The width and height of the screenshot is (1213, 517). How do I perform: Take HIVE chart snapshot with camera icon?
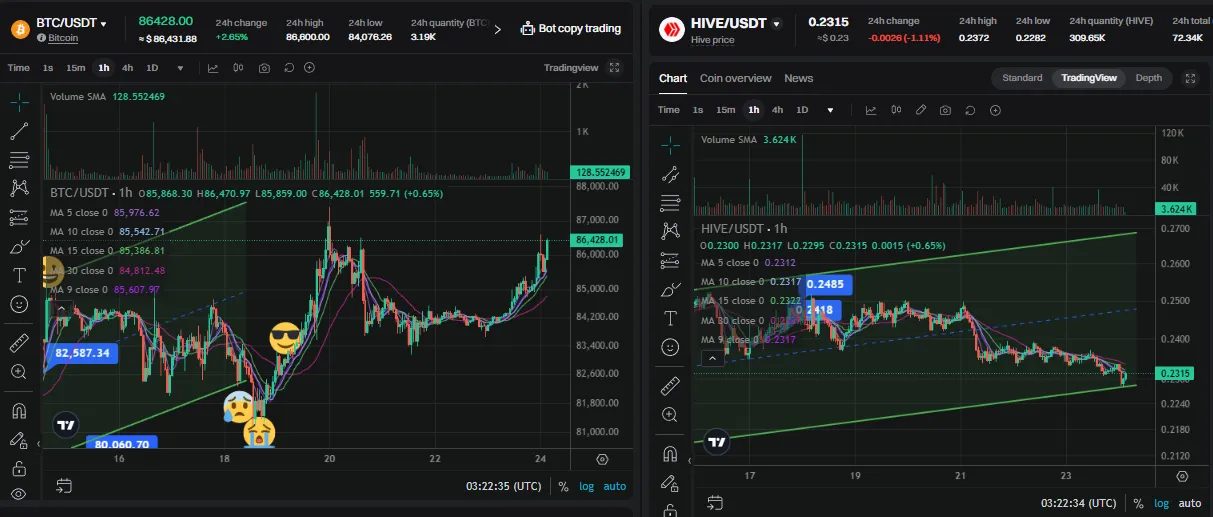tap(945, 110)
